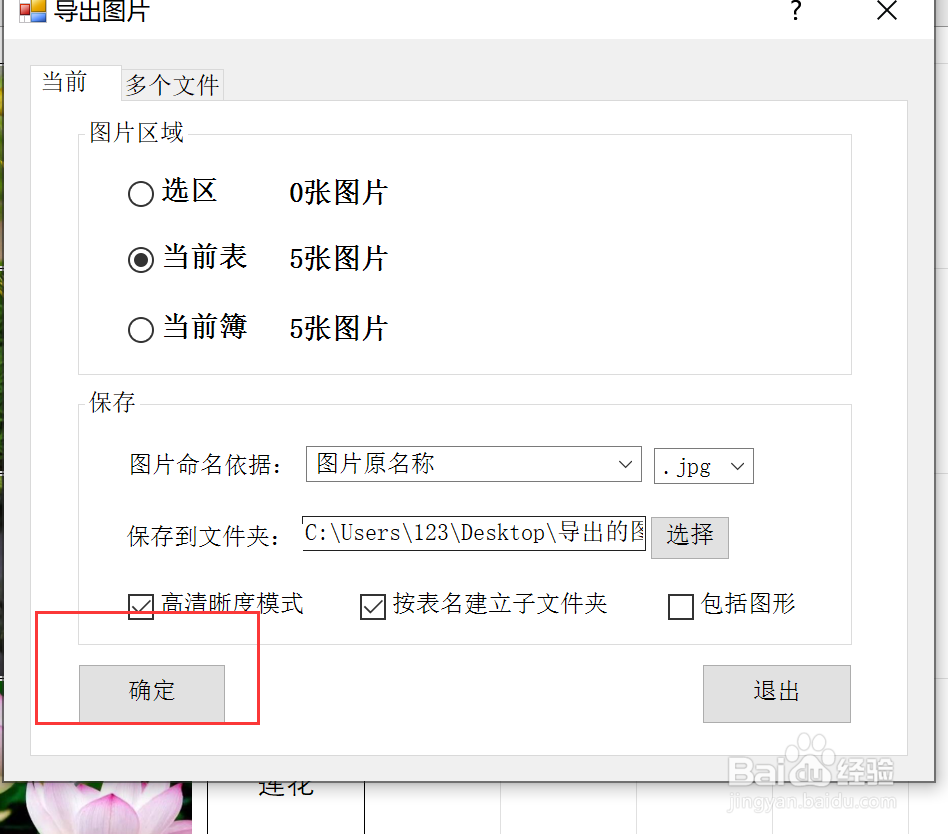Viewport: 948px width, 834px height.
Task: Select the 当前簿 radio button
Action: (x=141, y=330)
